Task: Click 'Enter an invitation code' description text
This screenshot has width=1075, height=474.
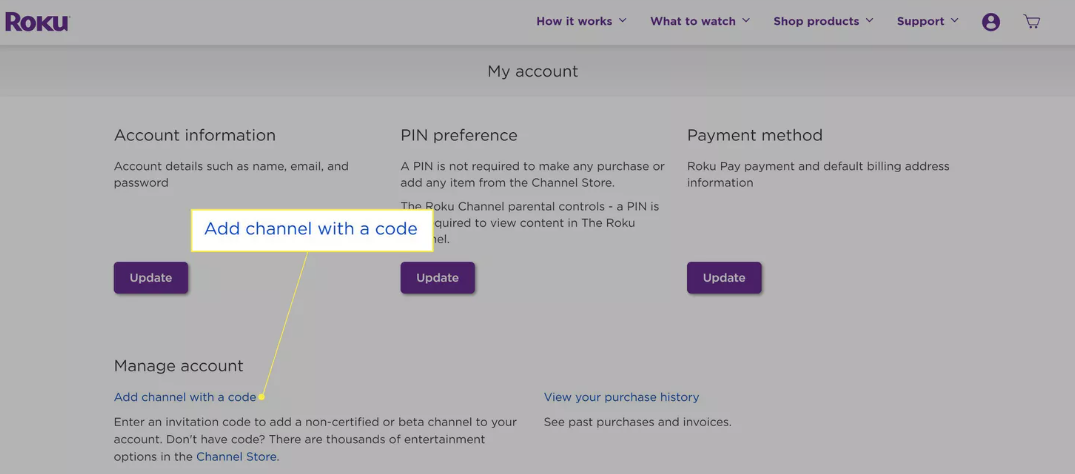Action: [x=315, y=439]
